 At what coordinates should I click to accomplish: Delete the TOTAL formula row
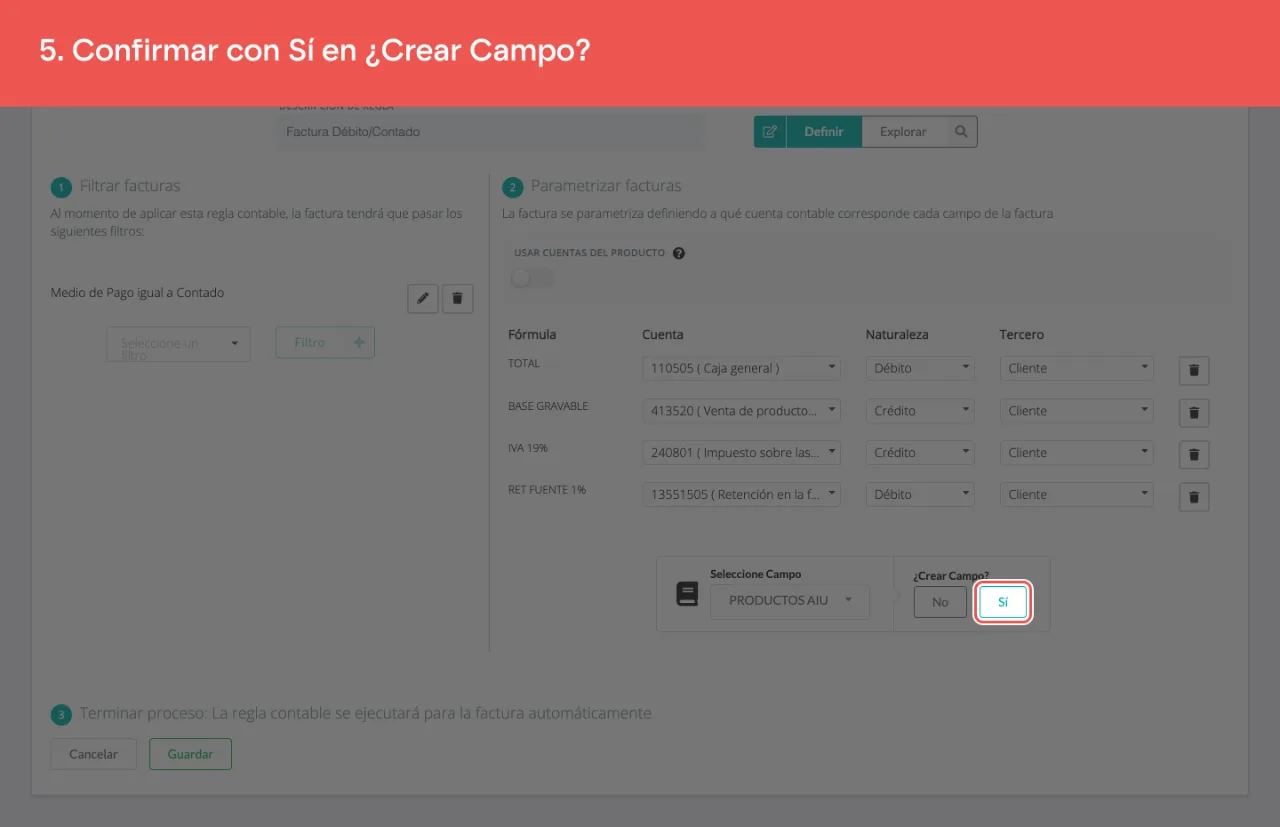1194,370
